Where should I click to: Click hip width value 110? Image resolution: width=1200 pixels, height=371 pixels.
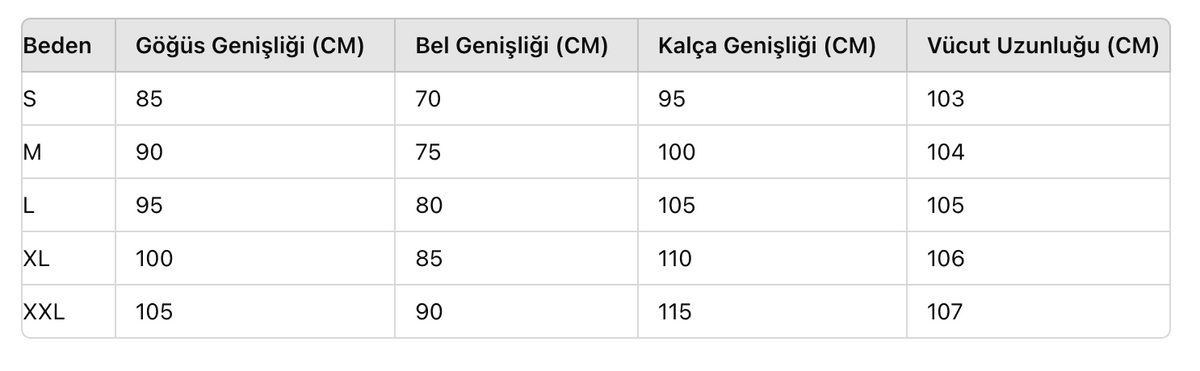coord(675,259)
